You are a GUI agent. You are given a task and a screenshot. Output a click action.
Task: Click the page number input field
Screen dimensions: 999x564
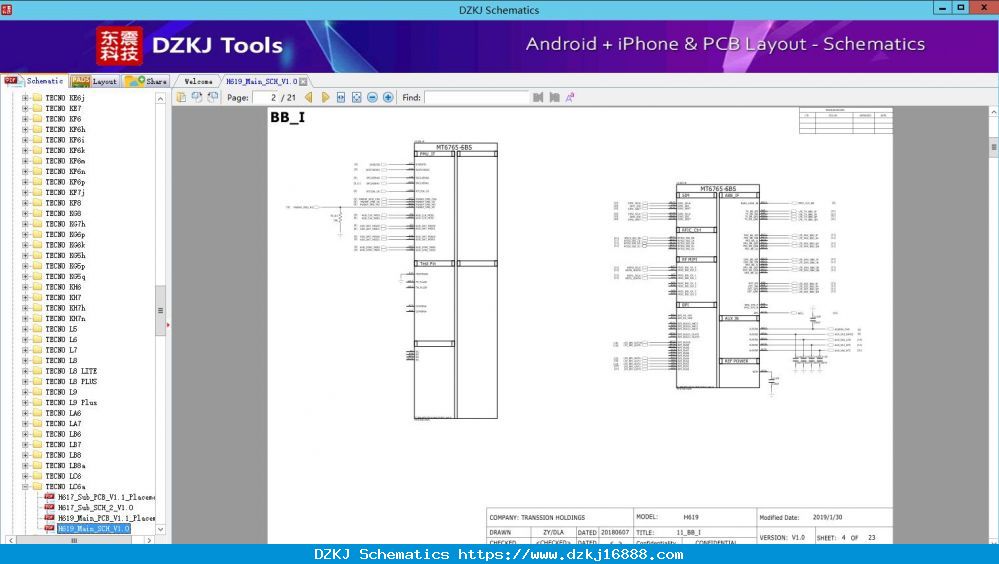265,98
